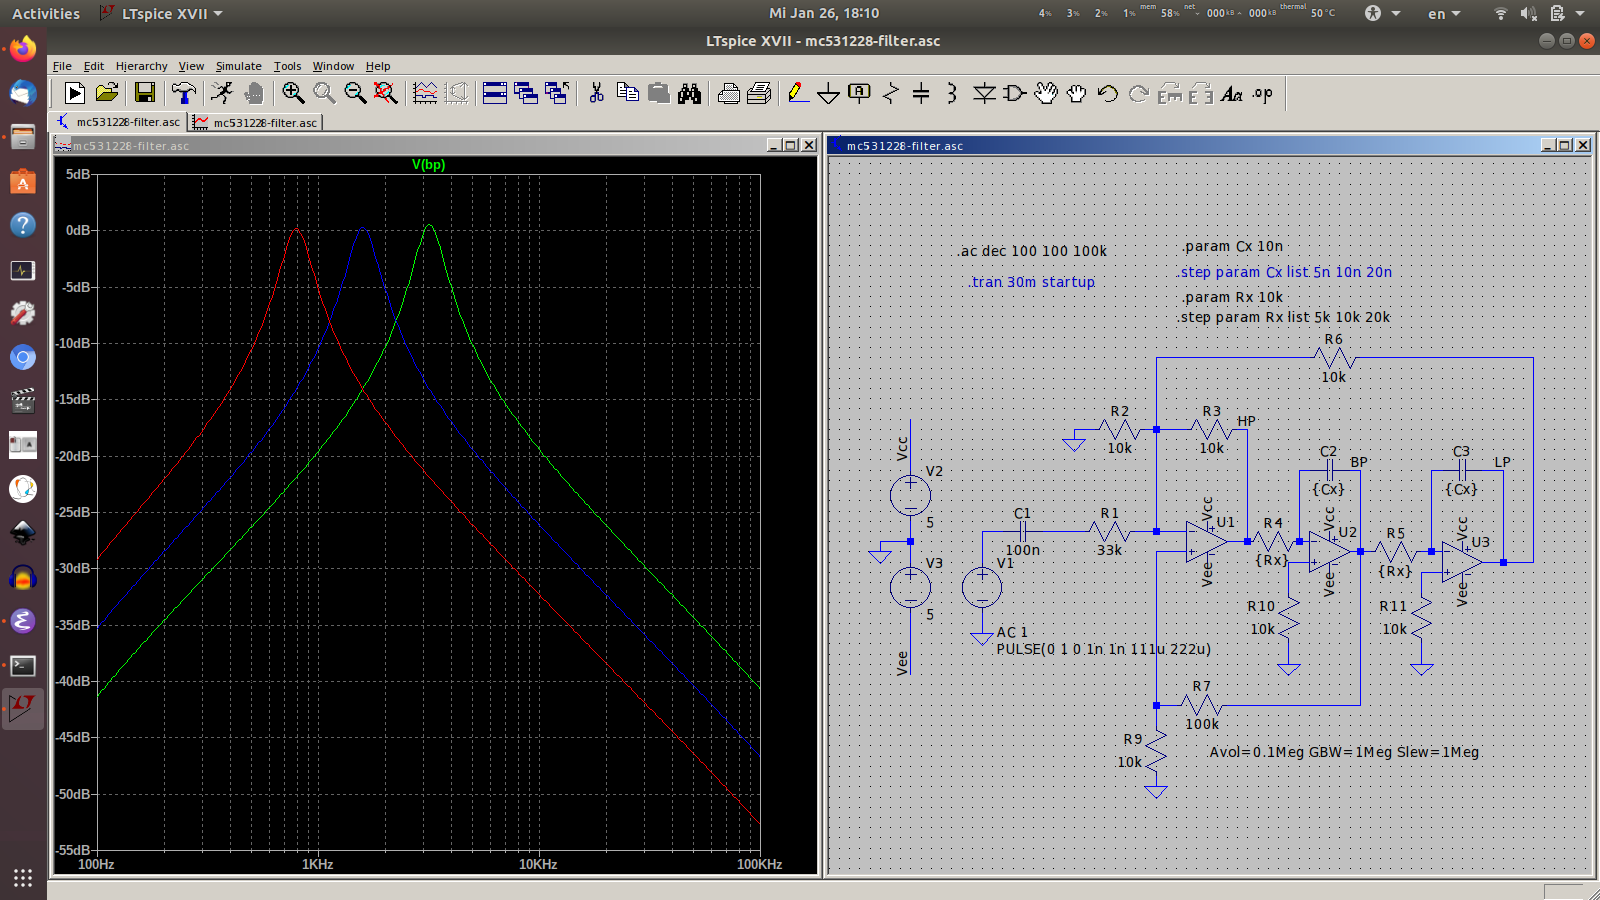Open the 'en' keyboard layout dropdown
This screenshot has height=900, width=1600.
[x=1444, y=14]
